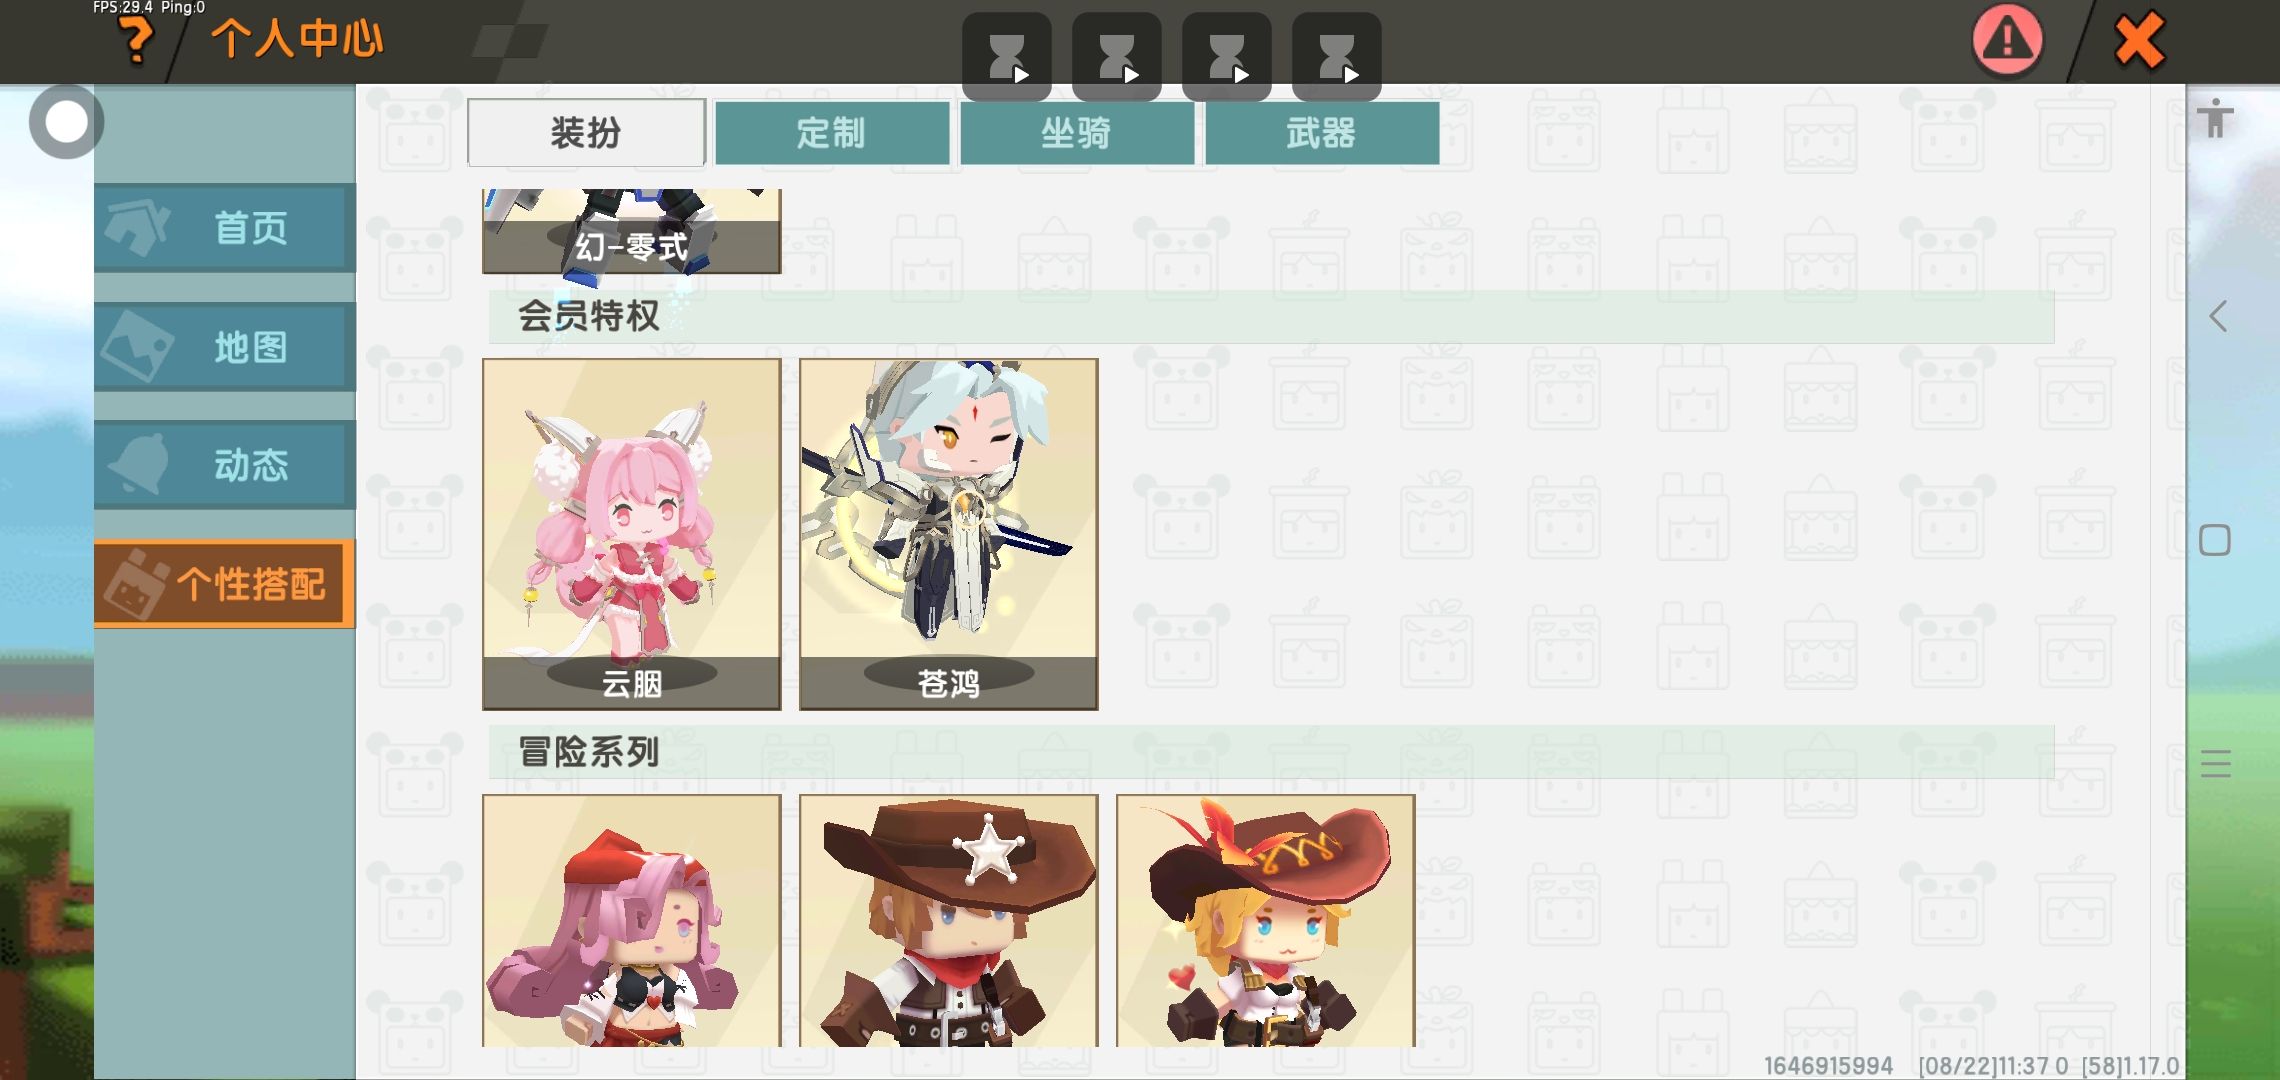The width and height of the screenshot is (2280, 1080).
Task: Open the 武器 tab
Action: pyautogui.click(x=1322, y=132)
